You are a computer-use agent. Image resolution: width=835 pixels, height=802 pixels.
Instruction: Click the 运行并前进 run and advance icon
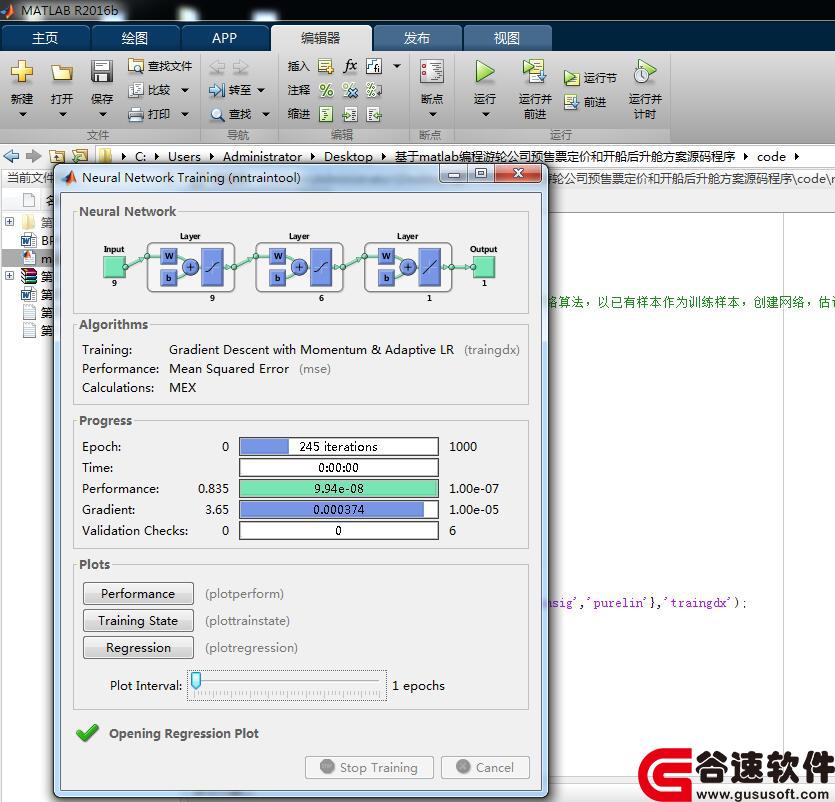coord(534,71)
